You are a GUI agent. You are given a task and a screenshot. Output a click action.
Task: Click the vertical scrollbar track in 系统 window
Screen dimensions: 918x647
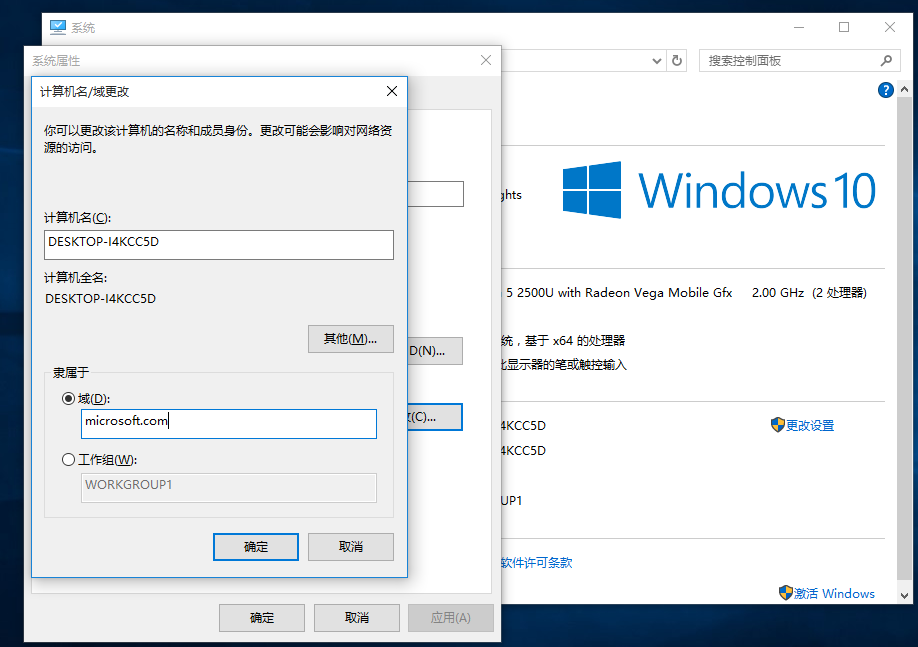click(x=905, y=340)
